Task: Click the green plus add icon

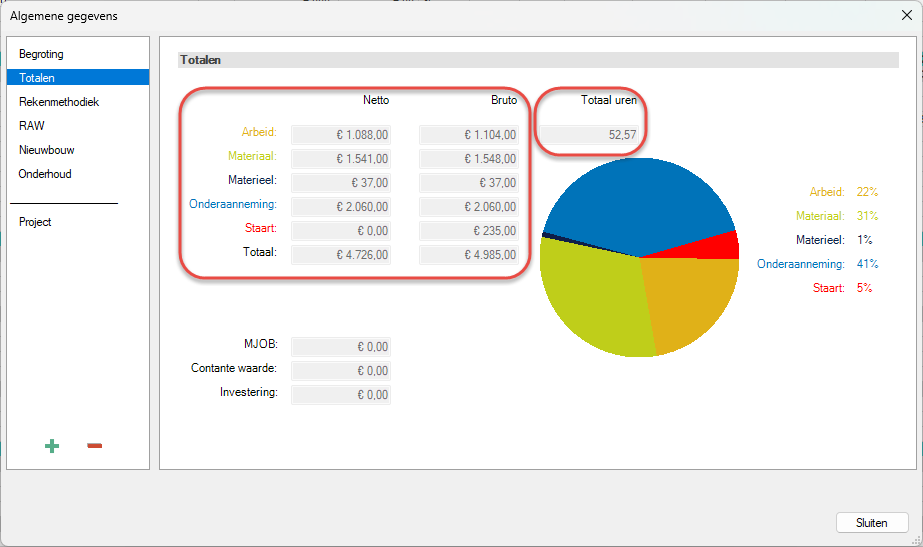Action: coord(52,446)
